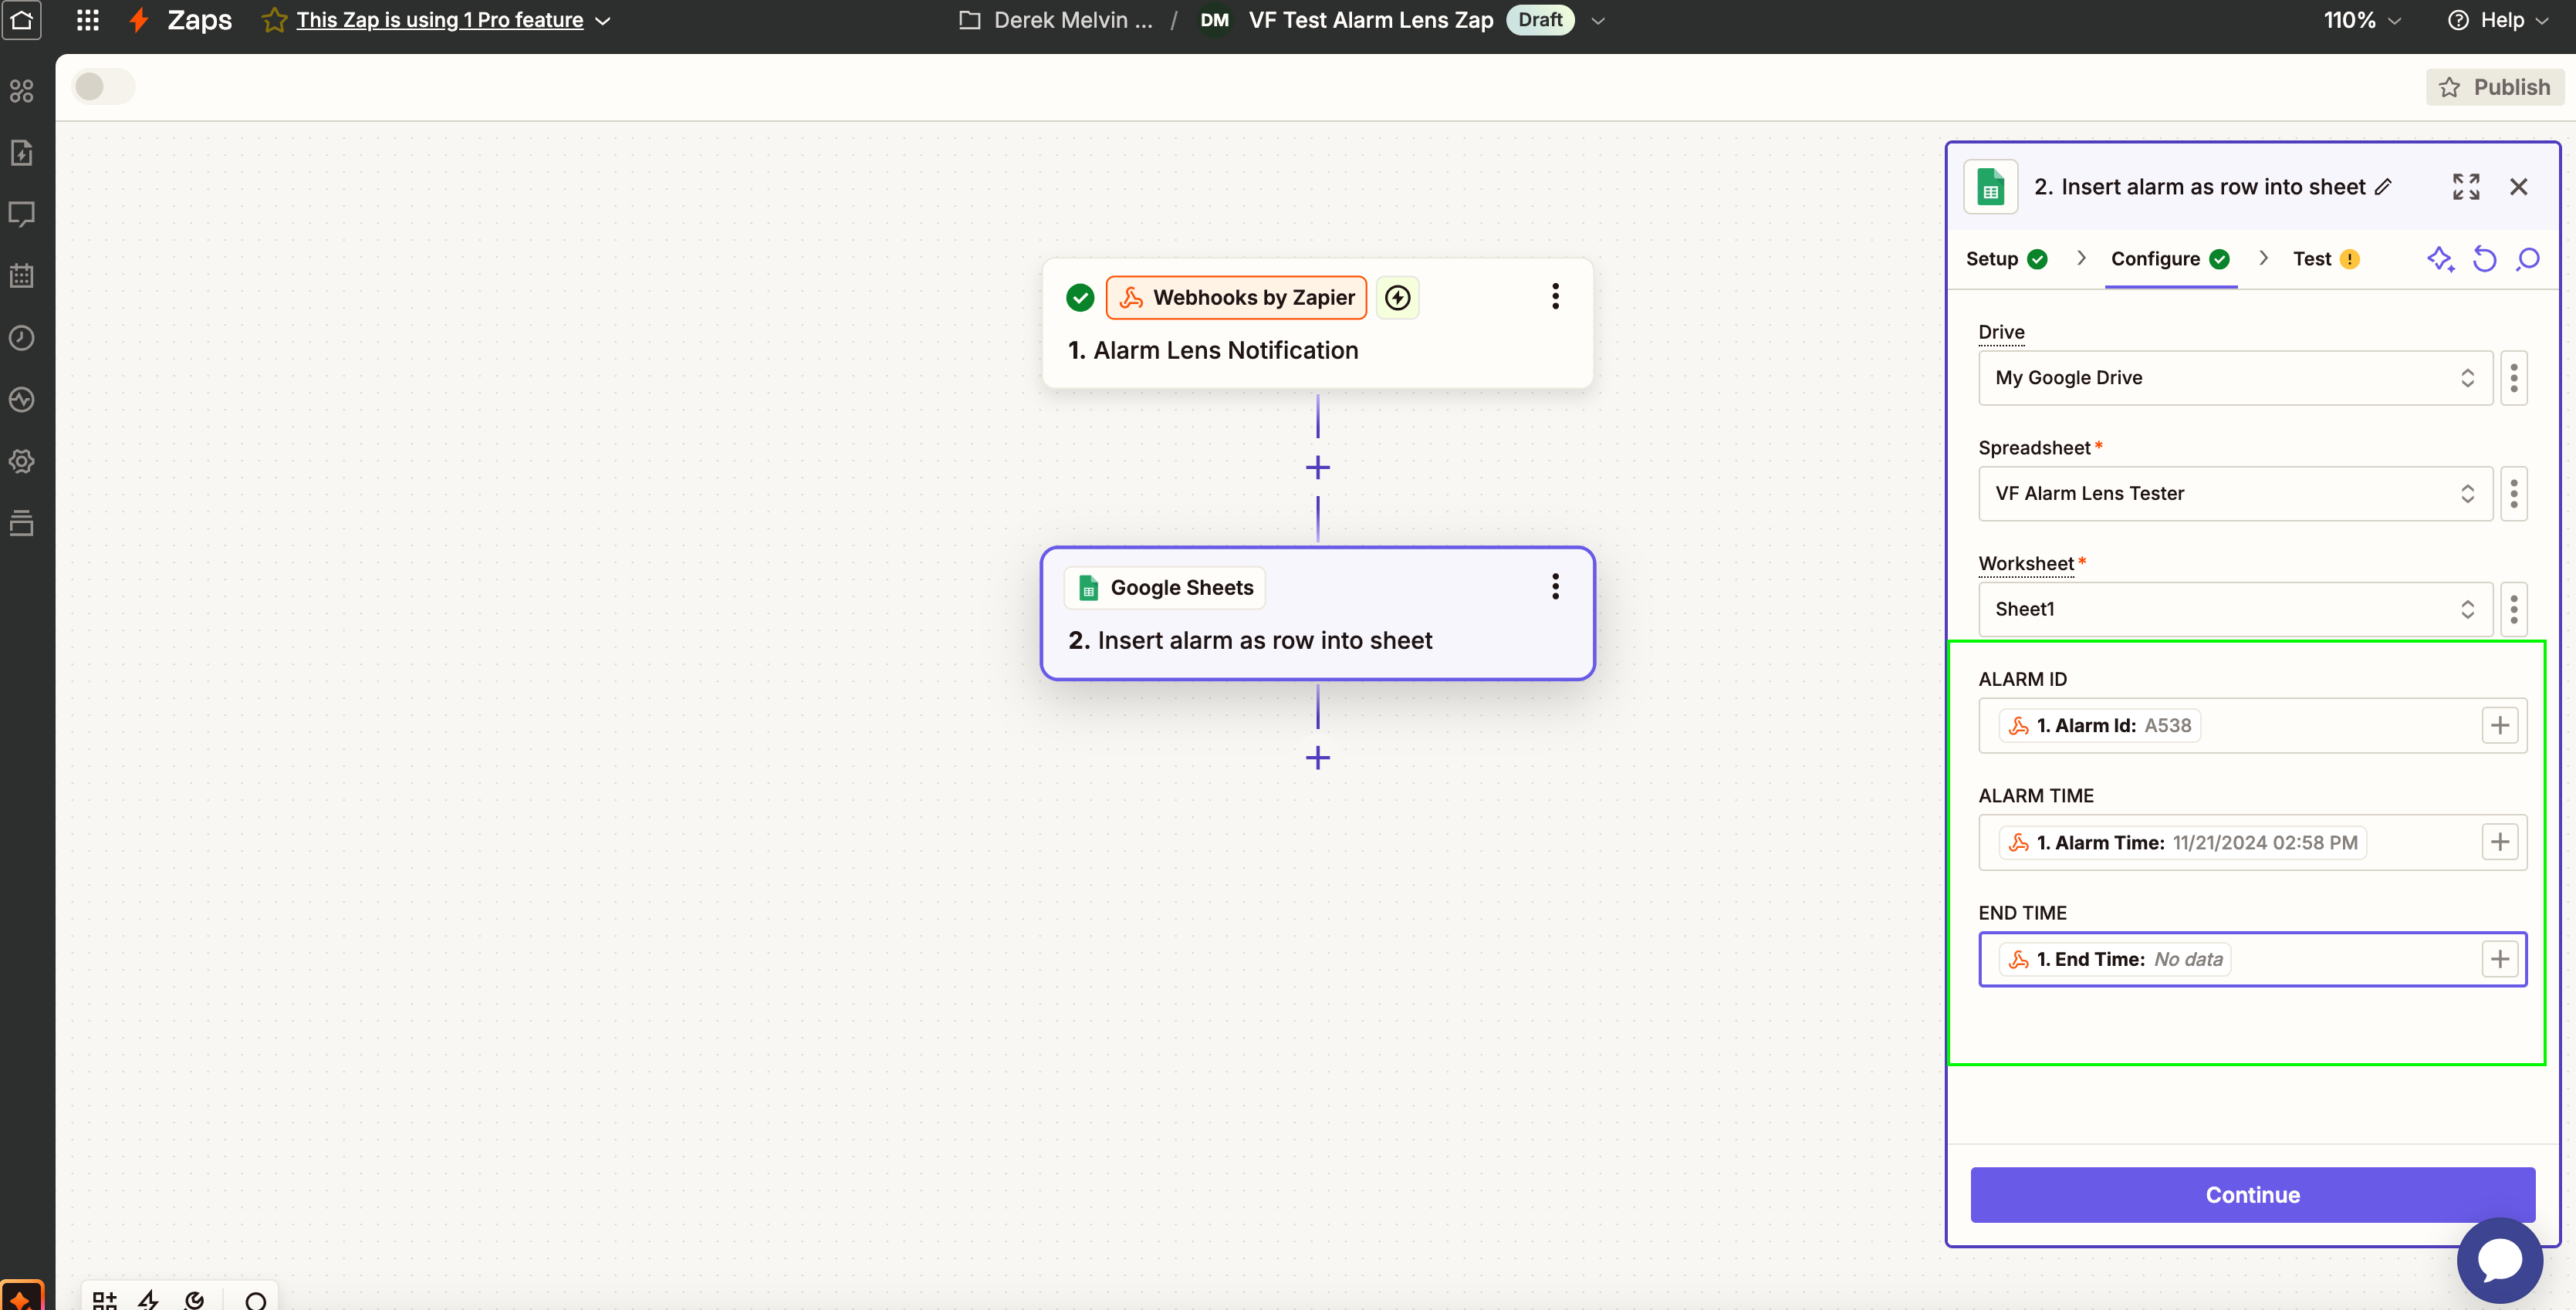Toggle the Zap on/off switch
2576x1310 pixels.
[x=103, y=87]
